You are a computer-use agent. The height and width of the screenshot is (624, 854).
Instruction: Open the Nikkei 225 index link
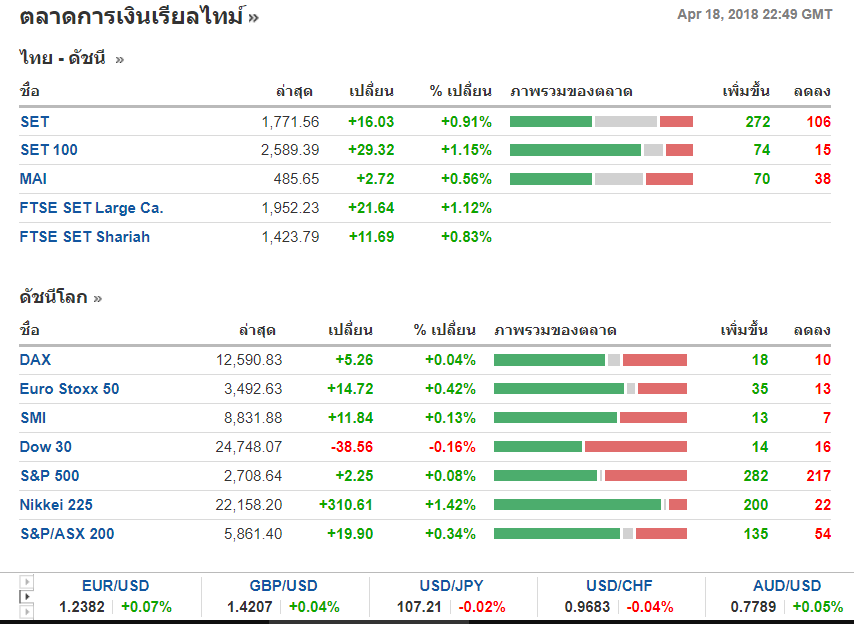pos(56,505)
